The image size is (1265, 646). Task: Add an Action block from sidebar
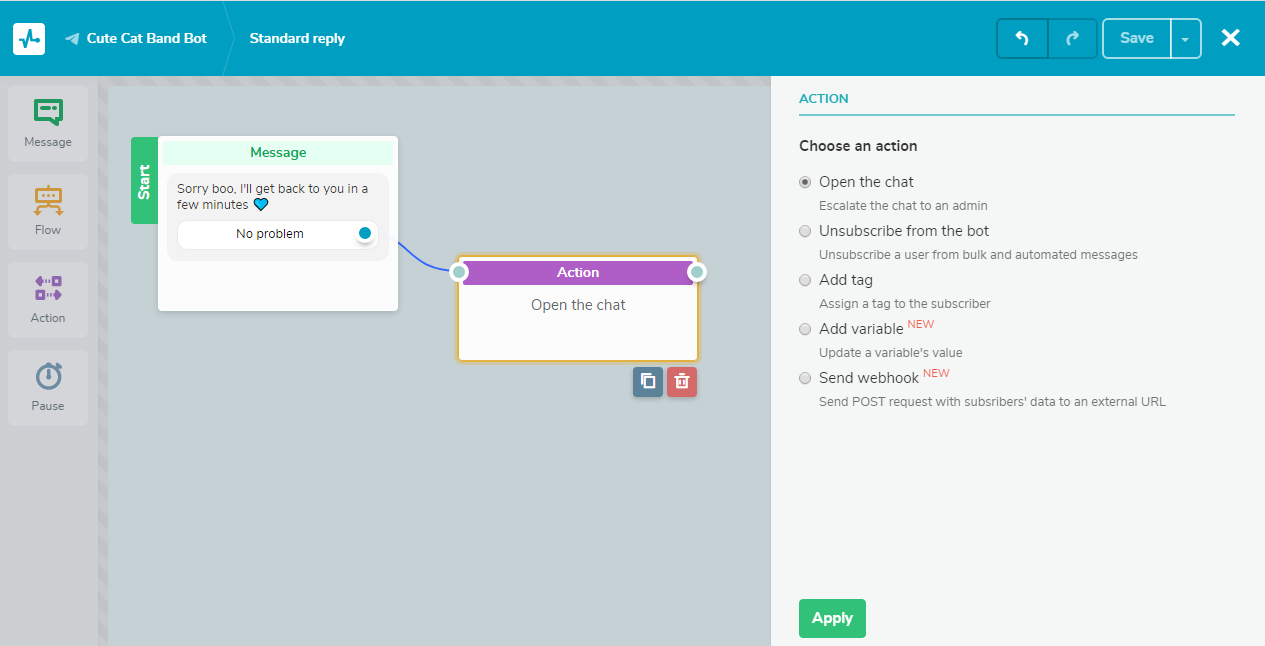point(48,299)
